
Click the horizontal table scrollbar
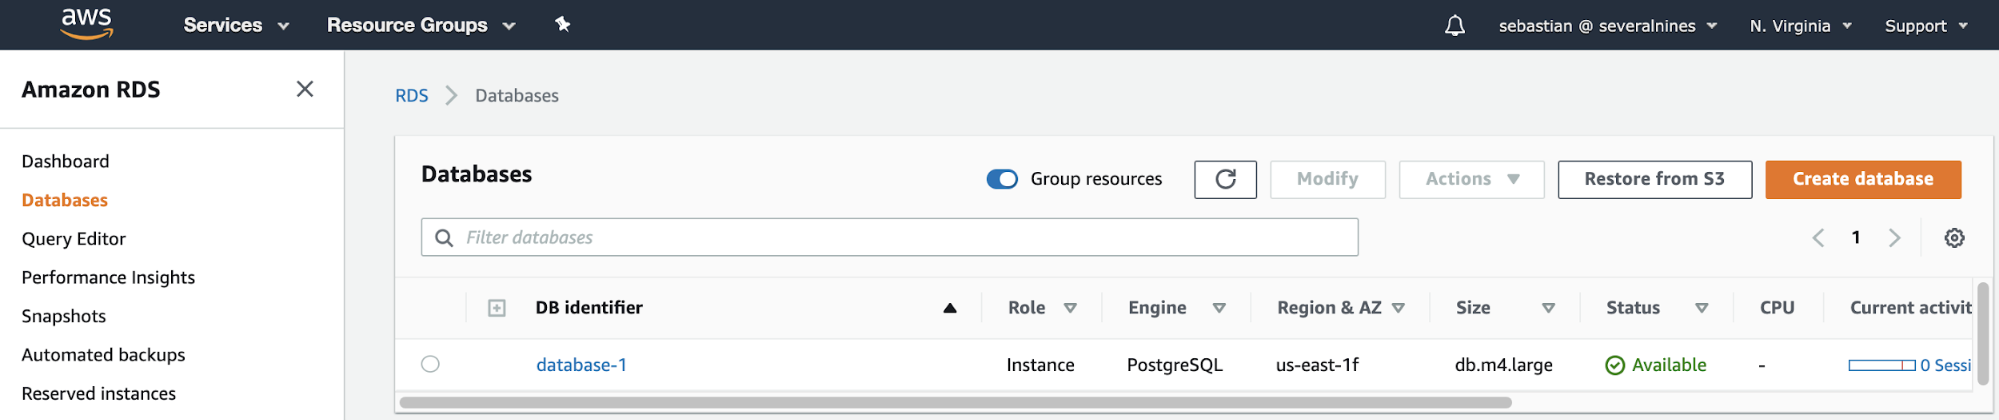[955, 403]
